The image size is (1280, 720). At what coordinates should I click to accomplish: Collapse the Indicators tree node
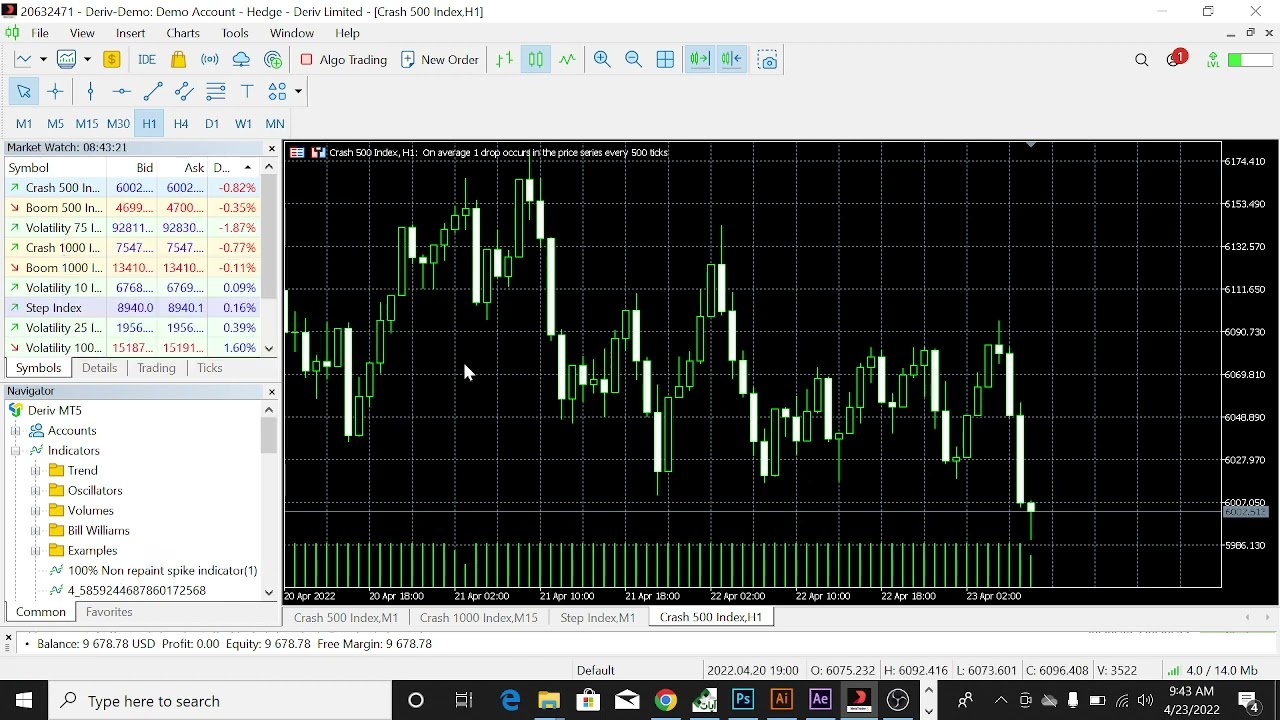pos(16,451)
